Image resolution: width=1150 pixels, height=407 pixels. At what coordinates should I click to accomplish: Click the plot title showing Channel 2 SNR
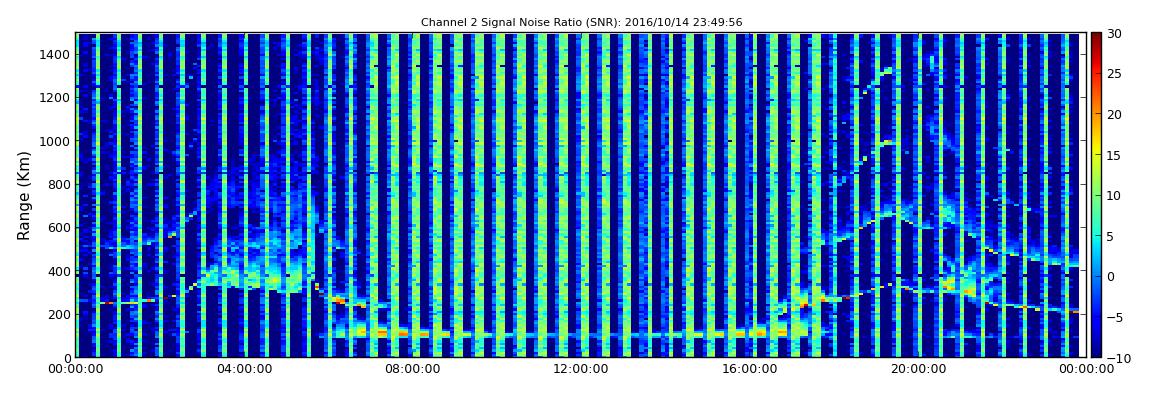click(582, 23)
